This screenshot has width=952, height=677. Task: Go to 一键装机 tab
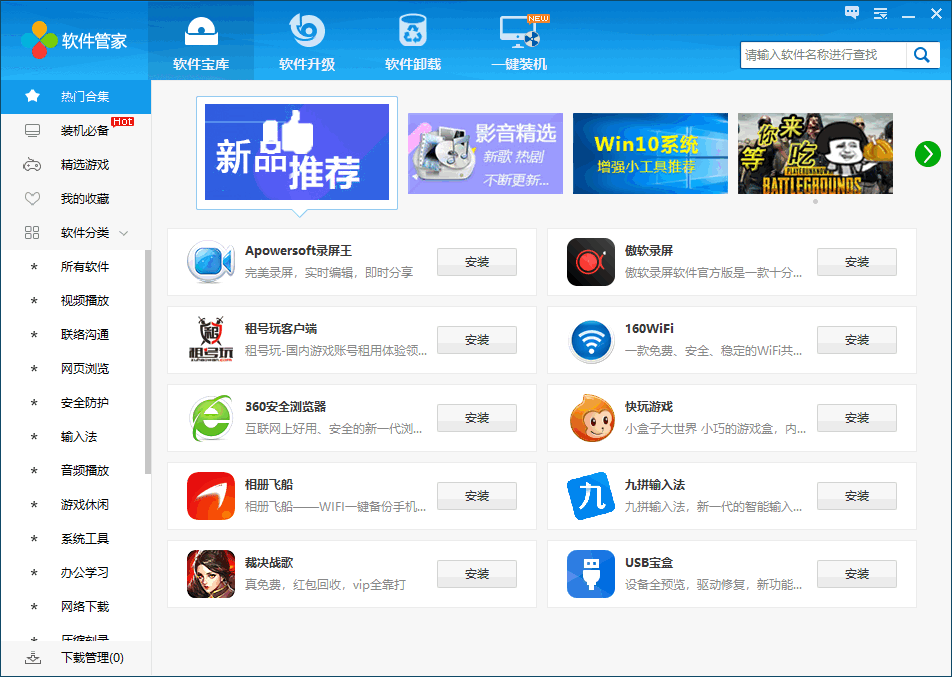point(519,40)
